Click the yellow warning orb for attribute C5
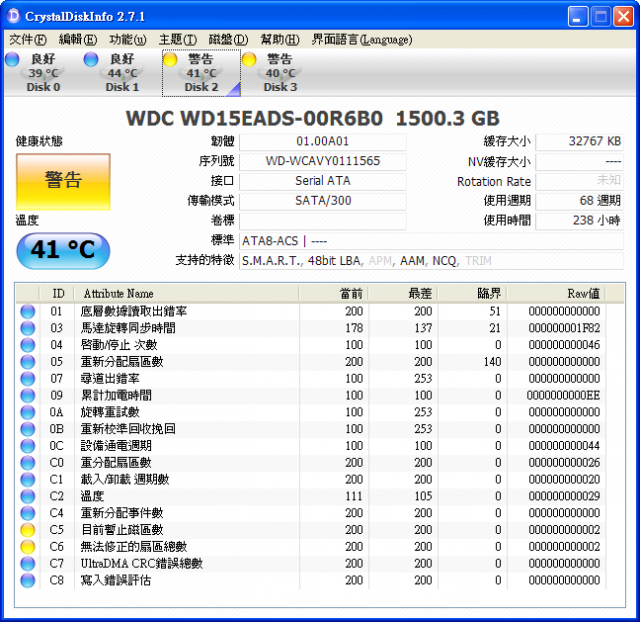The width and height of the screenshot is (640, 622). (28, 530)
